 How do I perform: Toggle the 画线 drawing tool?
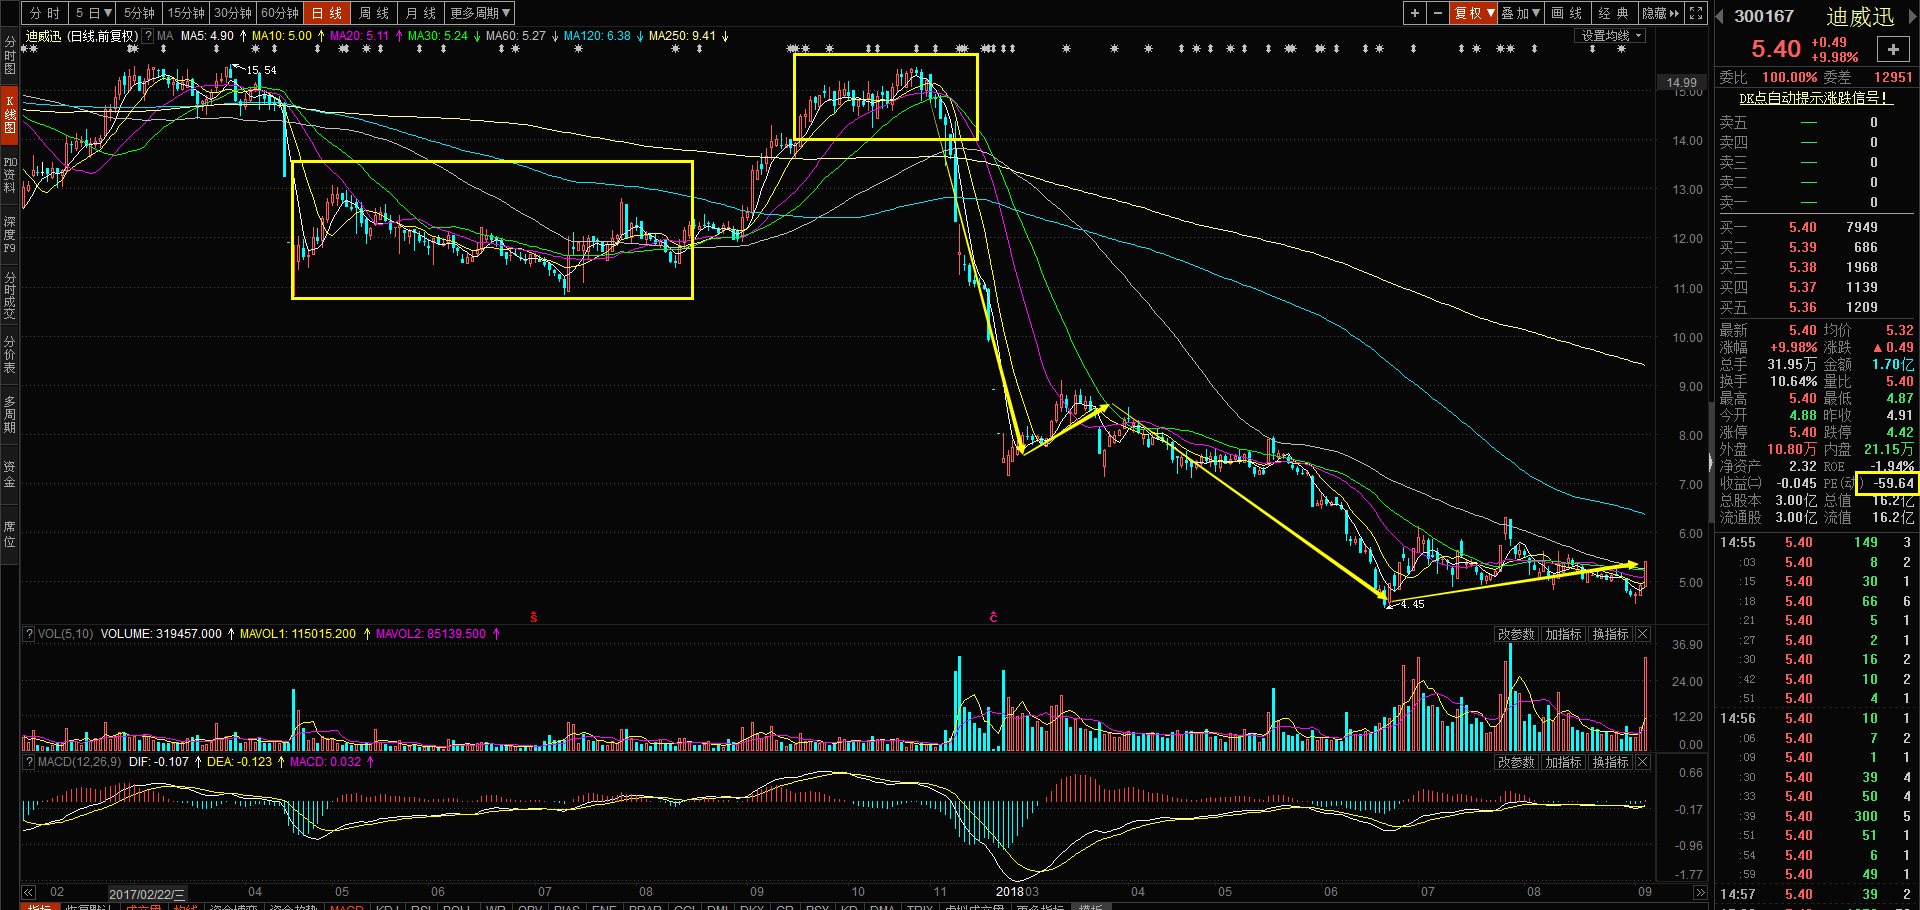(x=1566, y=13)
